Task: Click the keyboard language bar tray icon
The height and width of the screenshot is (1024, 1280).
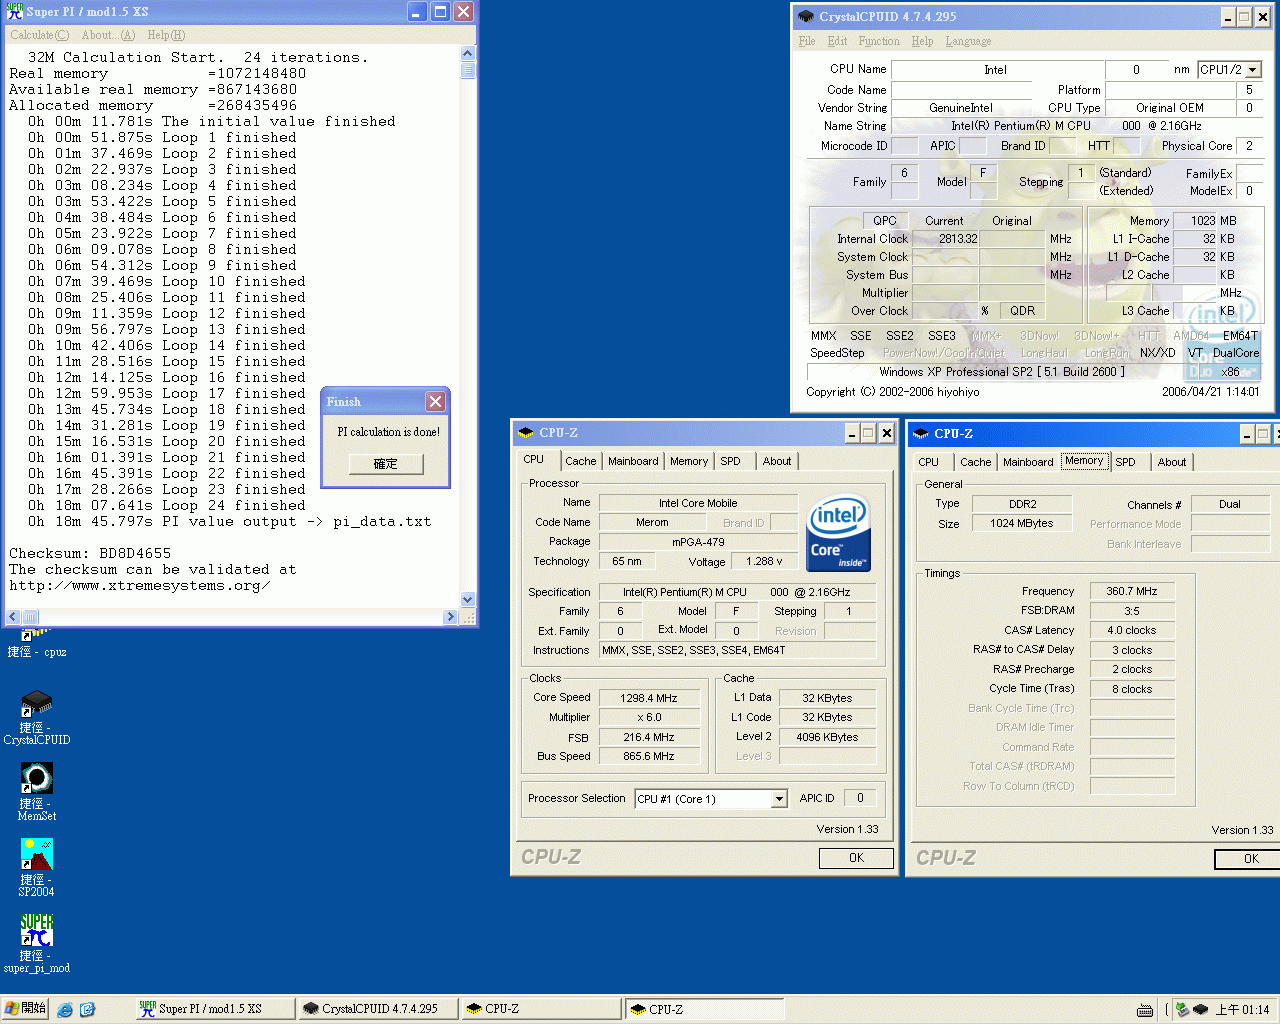Action: click(1145, 1010)
